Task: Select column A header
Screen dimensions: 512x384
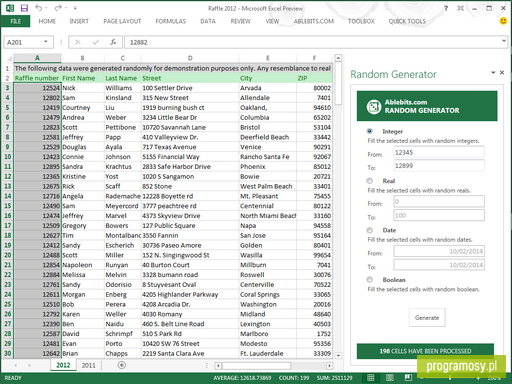Action: click(x=37, y=58)
